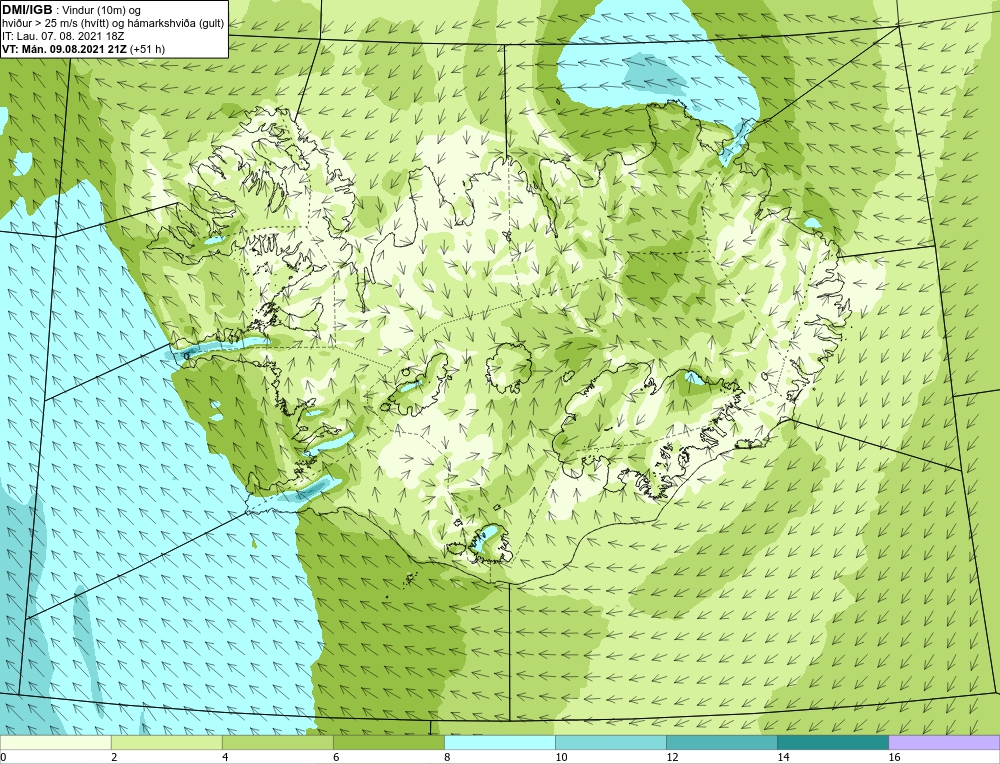
Task: Click the 0–2 m/s pale legend swatch
Action: [x=55, y=743]
